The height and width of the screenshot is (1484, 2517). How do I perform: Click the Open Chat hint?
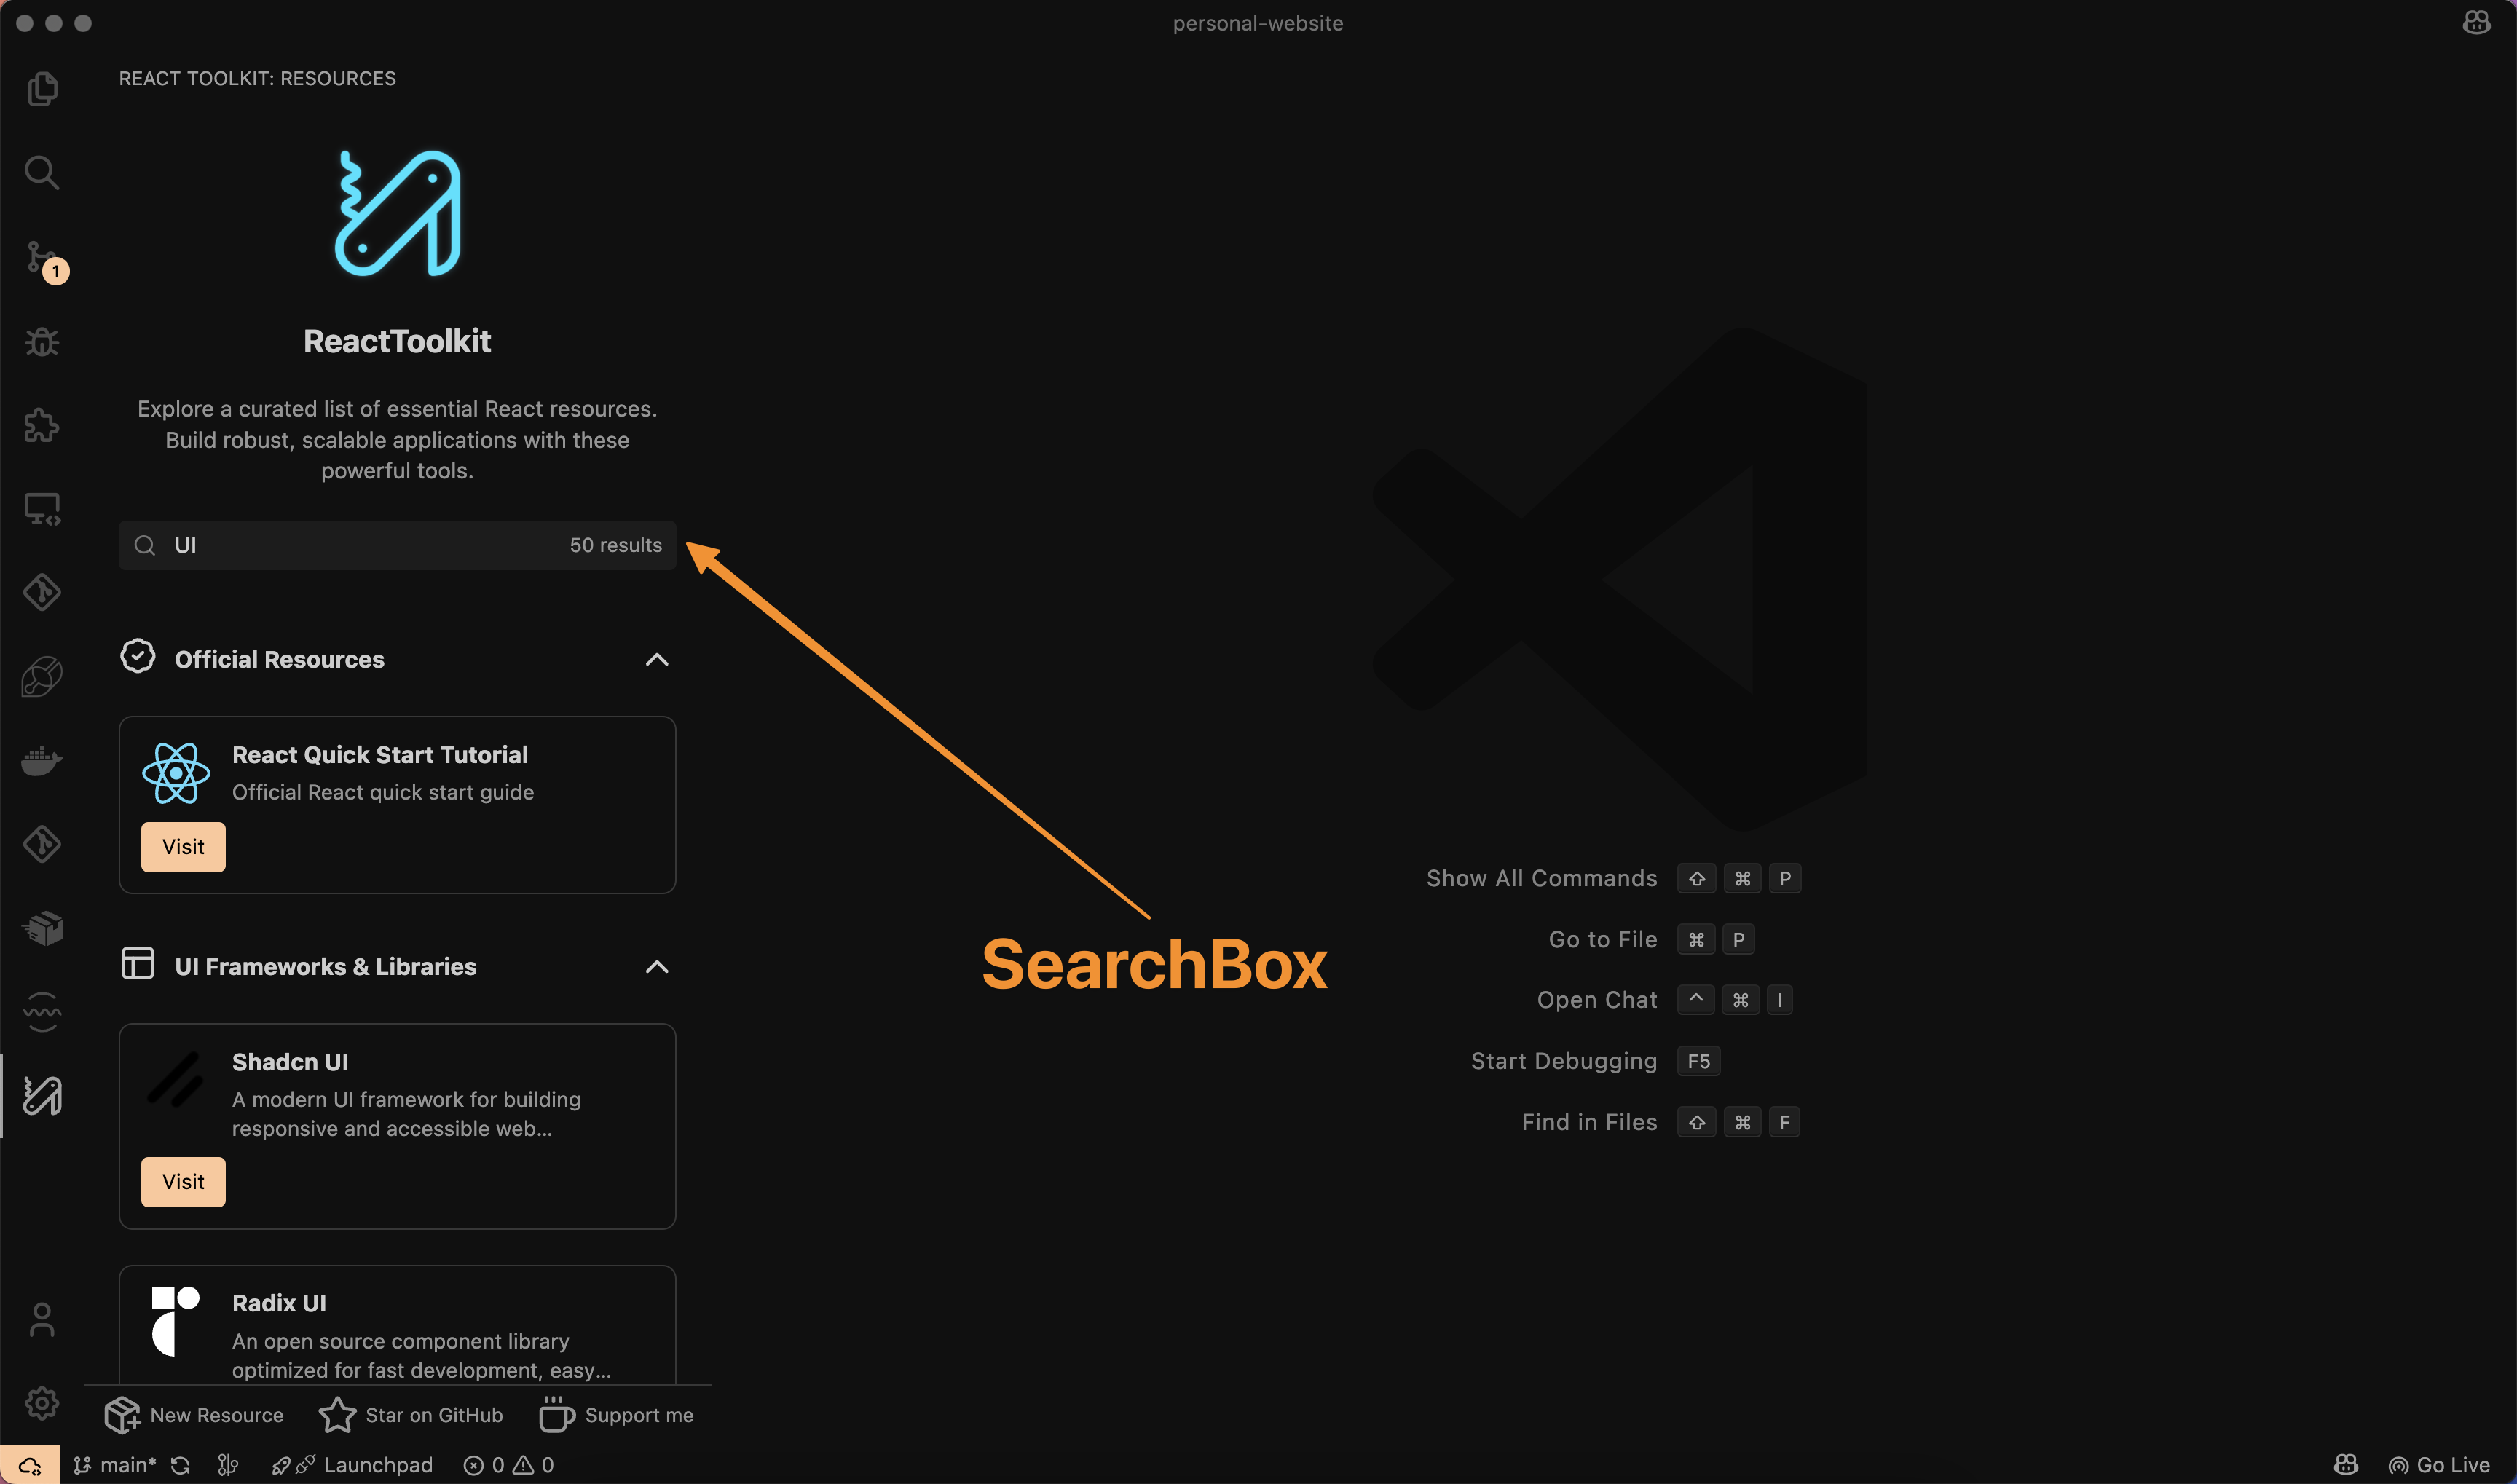1597,1000
